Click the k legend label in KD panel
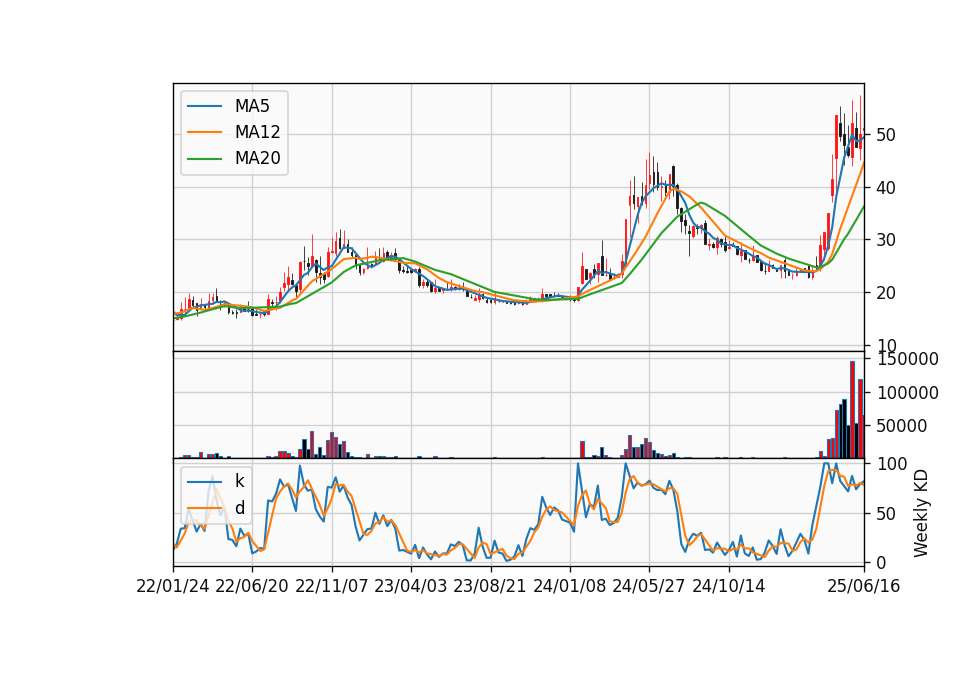 239,481
